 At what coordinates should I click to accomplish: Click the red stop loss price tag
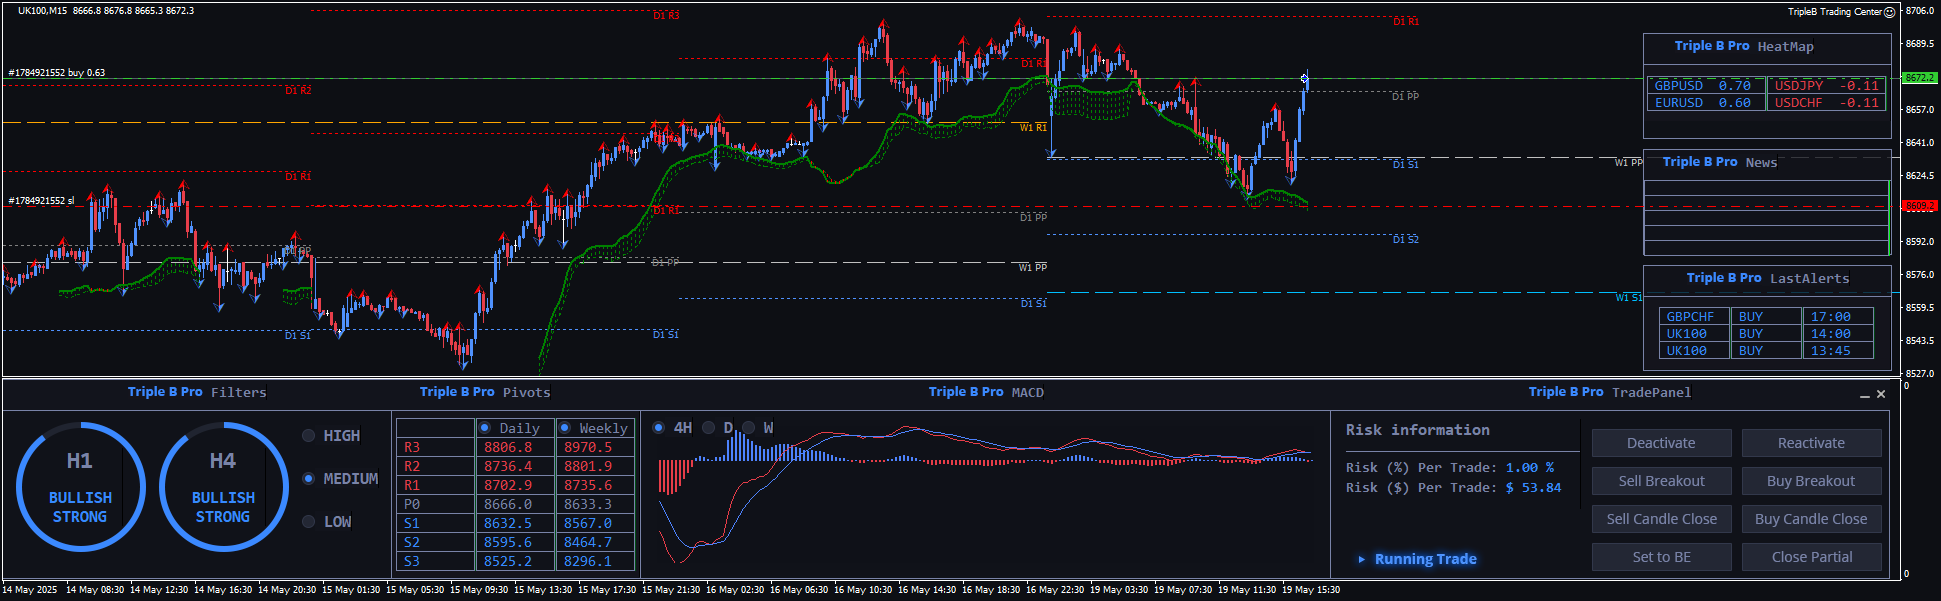pos(1919,206)
